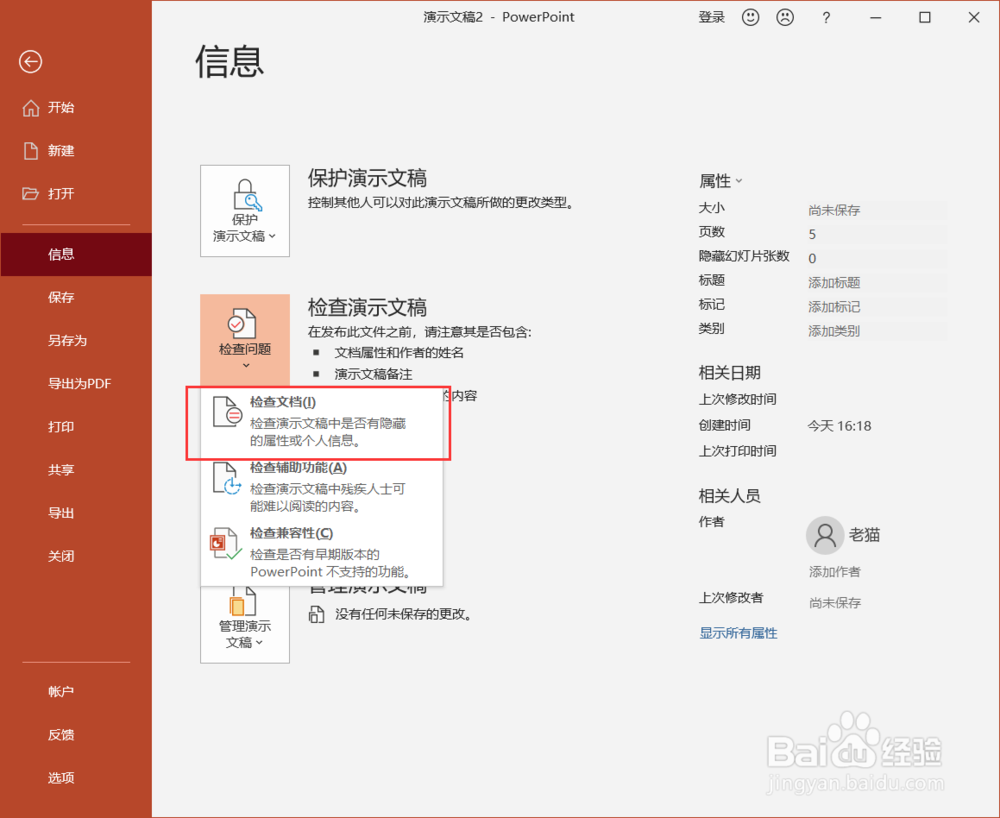Click the document checkmark icon in 检查问题
The width and height of the screenshot is (1000, 818).
tap(242, 324)
